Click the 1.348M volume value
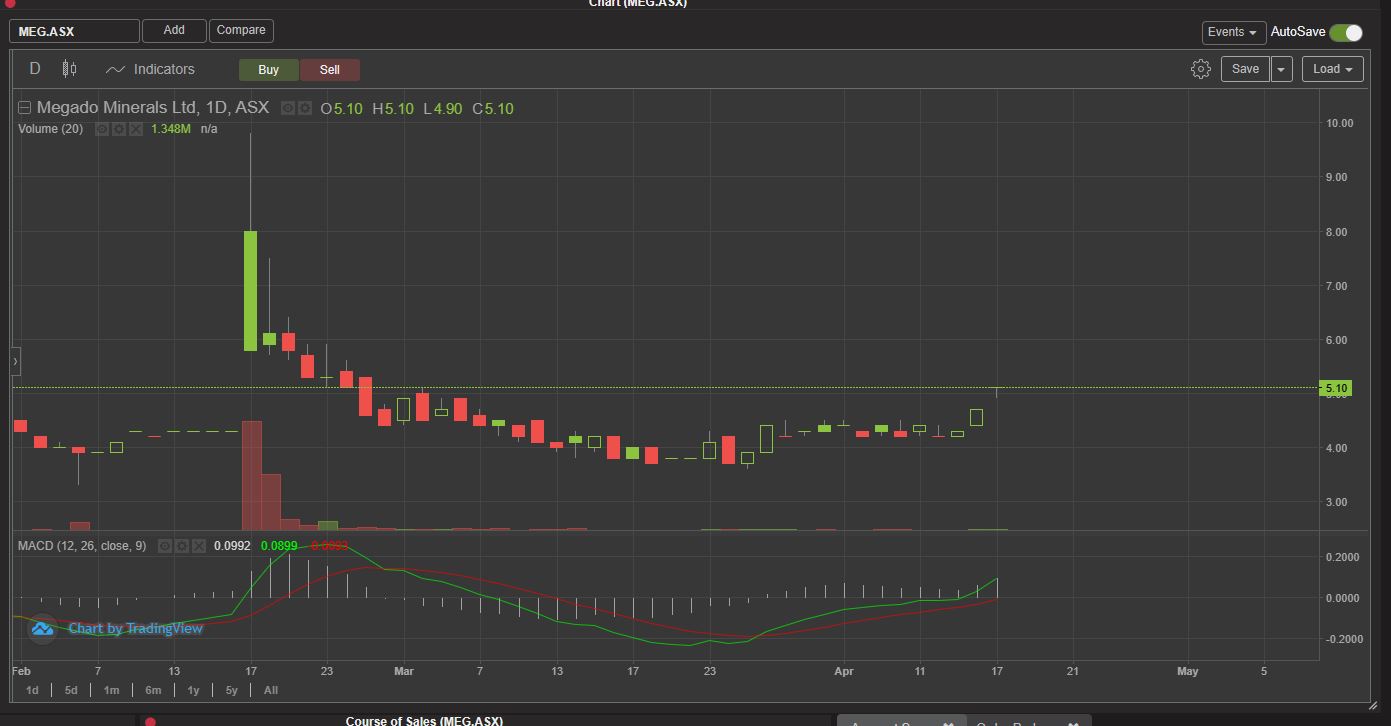 click(x=170, y=129)
